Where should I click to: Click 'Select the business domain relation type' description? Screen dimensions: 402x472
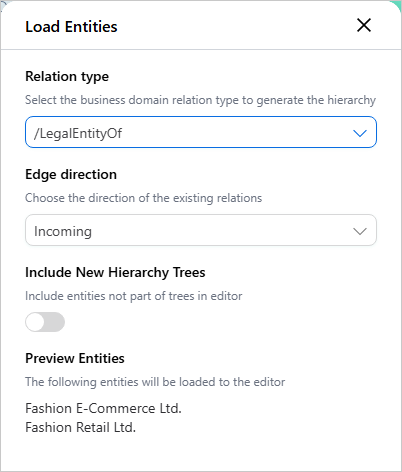click(201, 100)
